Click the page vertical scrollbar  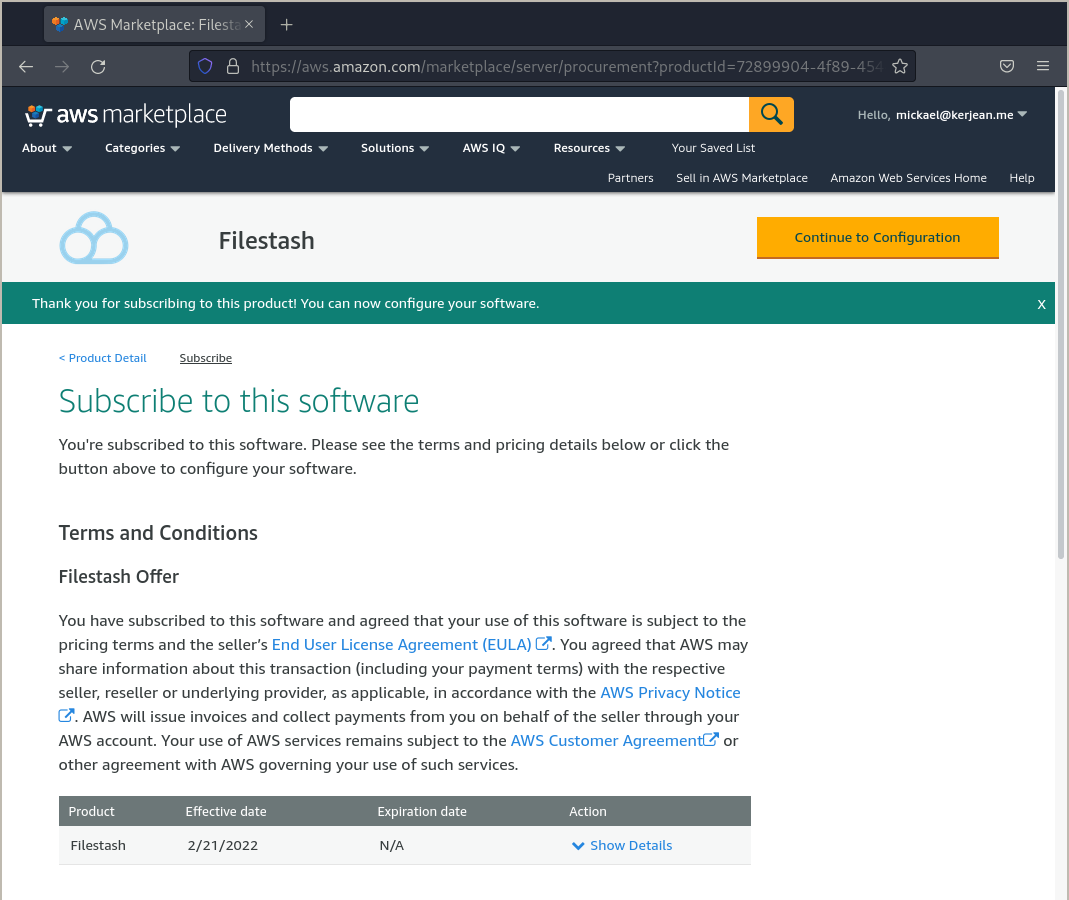(x=1061, y=327)
